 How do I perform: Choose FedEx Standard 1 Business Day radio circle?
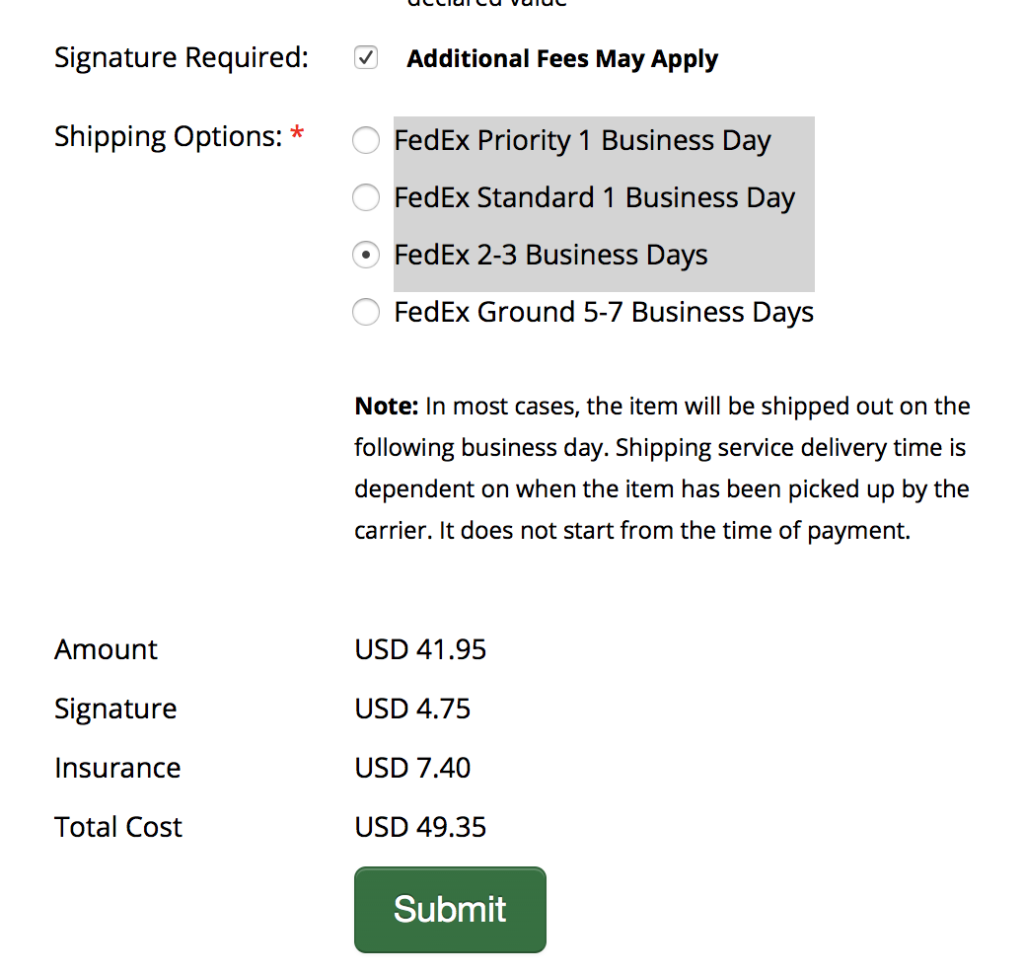point(367,198)
